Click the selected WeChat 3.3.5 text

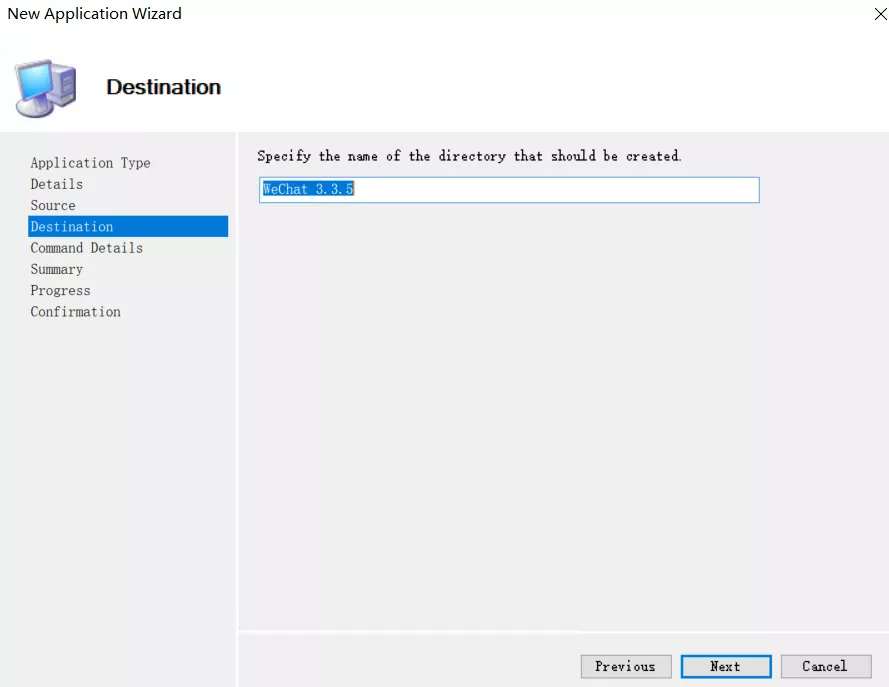click(x=308, y=189)
